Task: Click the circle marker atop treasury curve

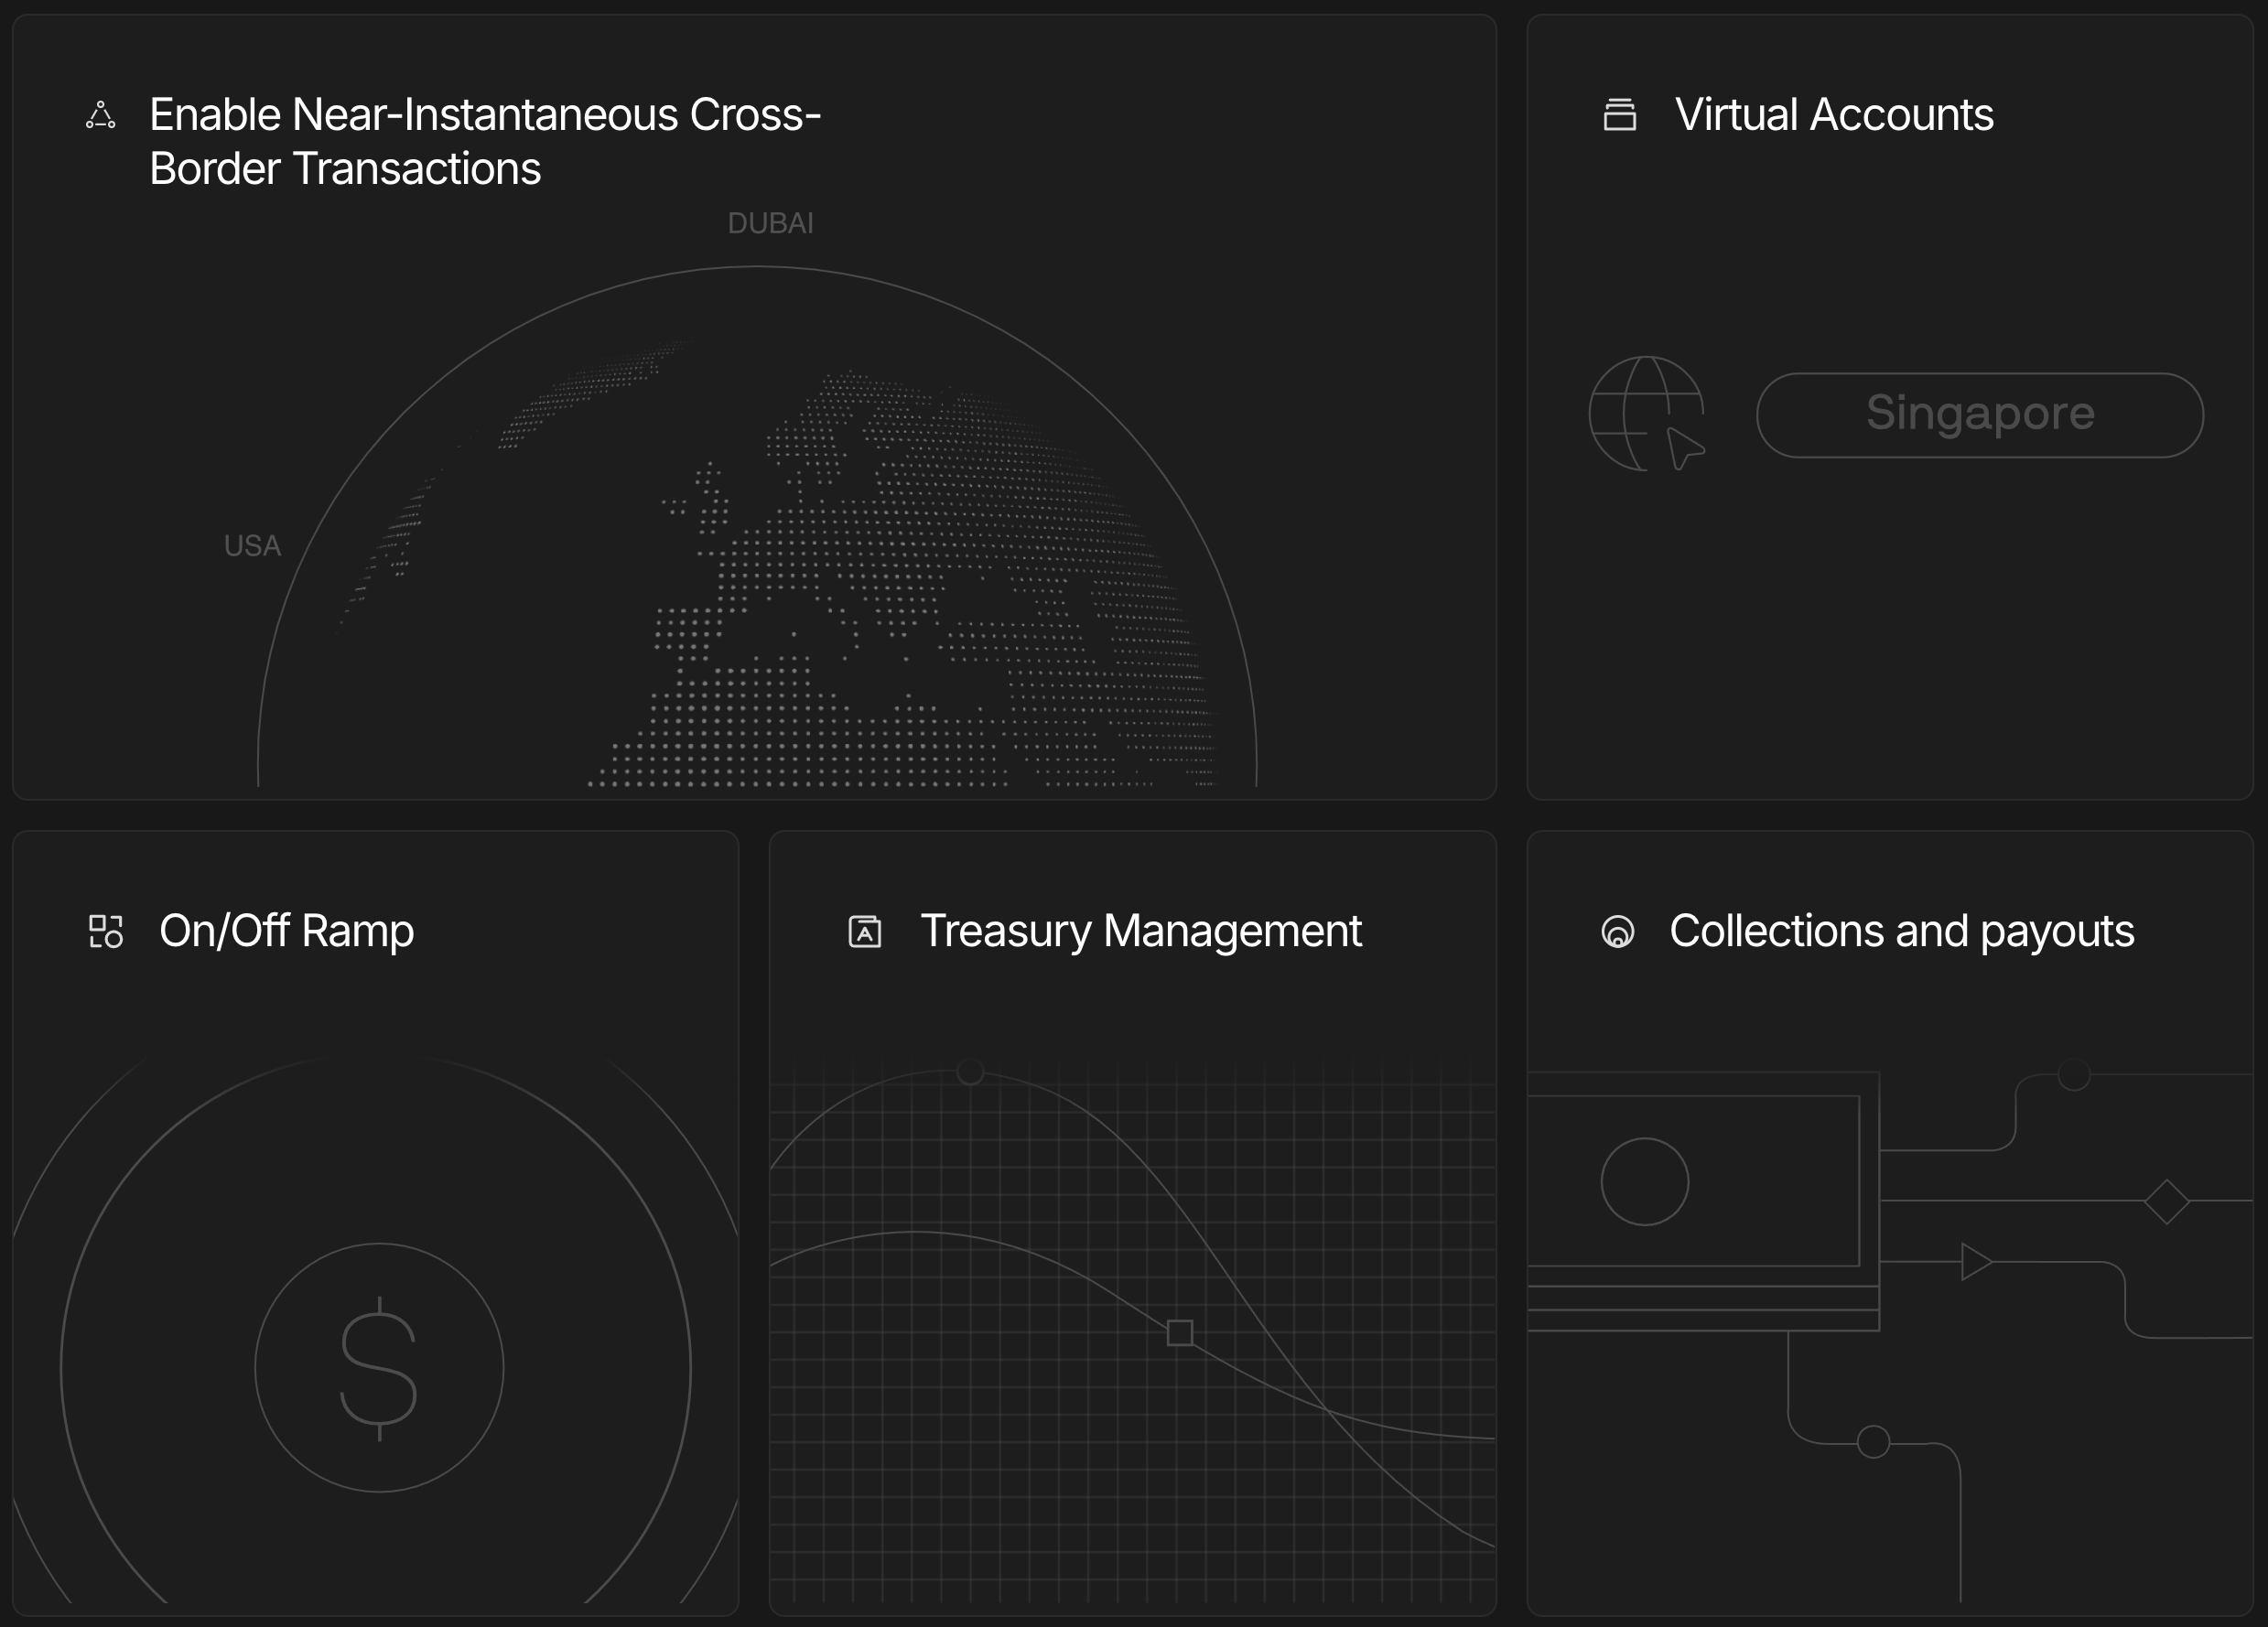Action: tap(970, 1072)
